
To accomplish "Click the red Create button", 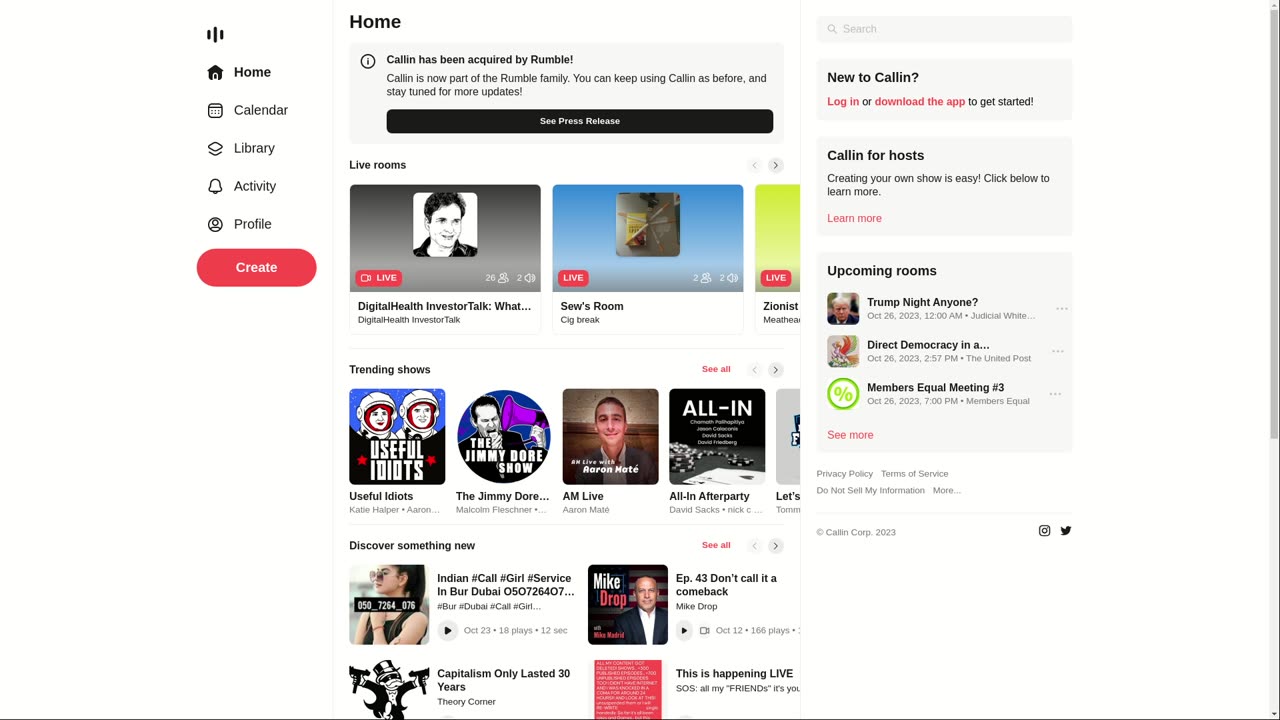I will coord(256,267).
